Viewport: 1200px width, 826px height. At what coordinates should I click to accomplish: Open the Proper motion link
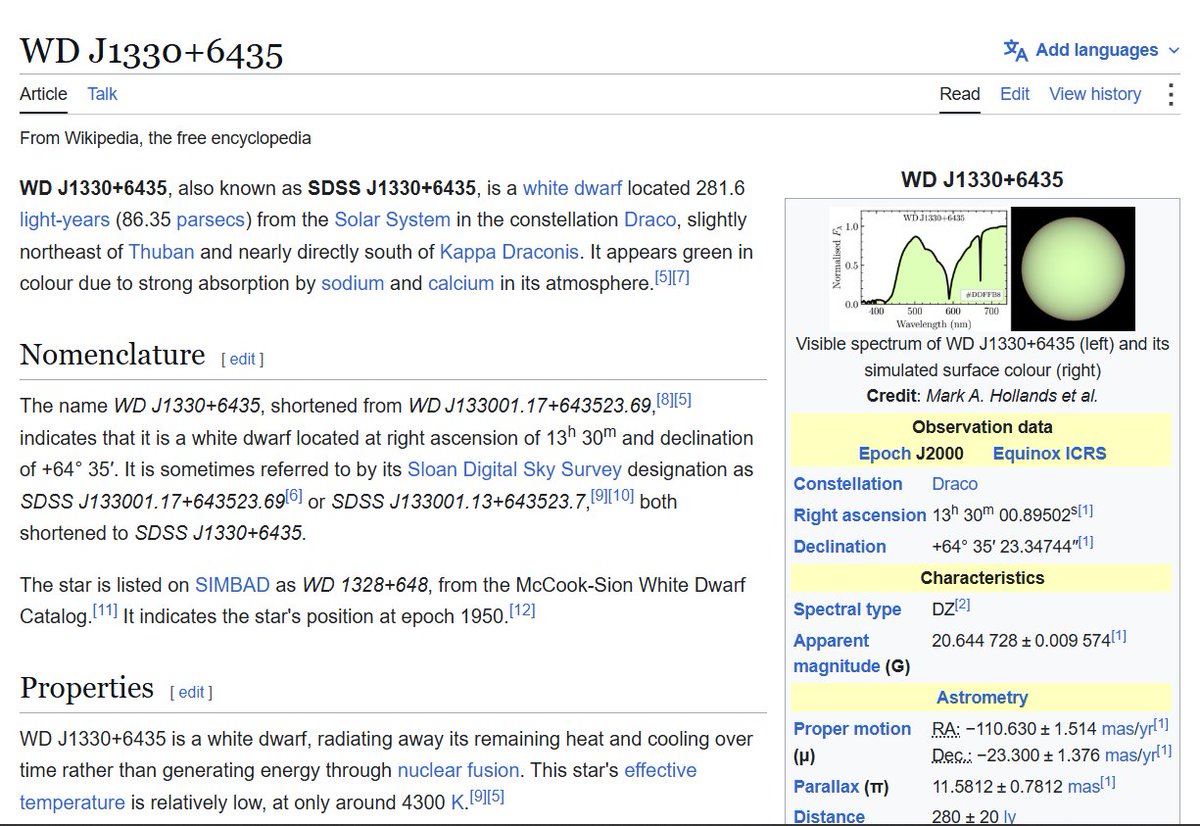852,729
